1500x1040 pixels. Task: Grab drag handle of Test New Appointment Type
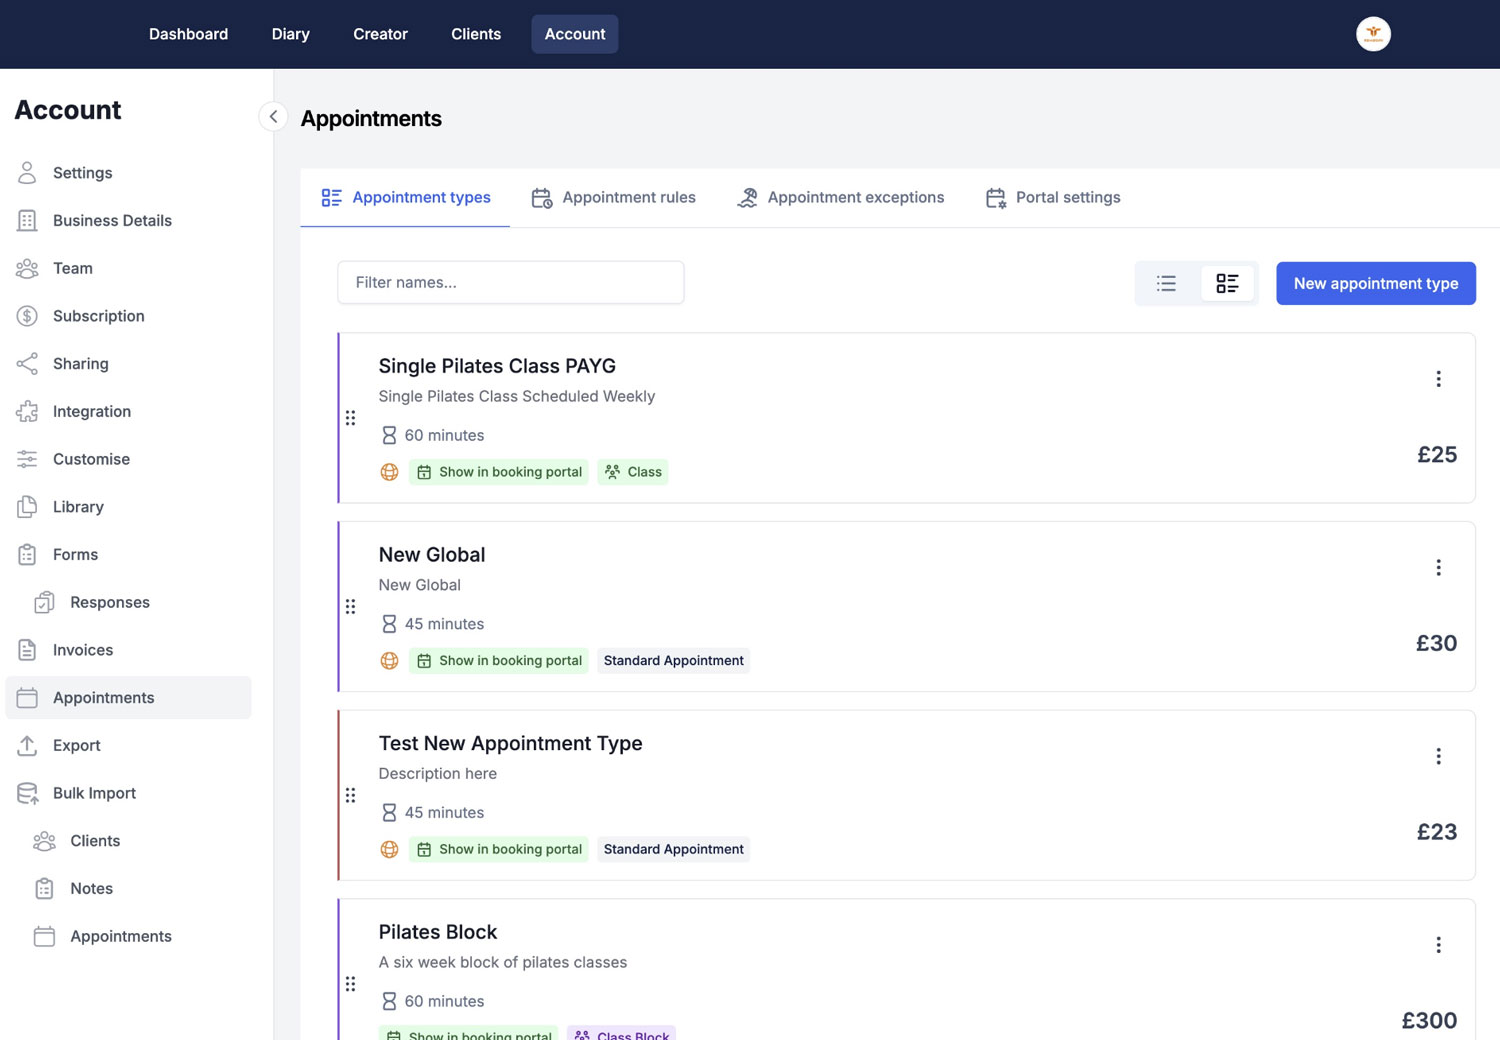tap(350, 795)
